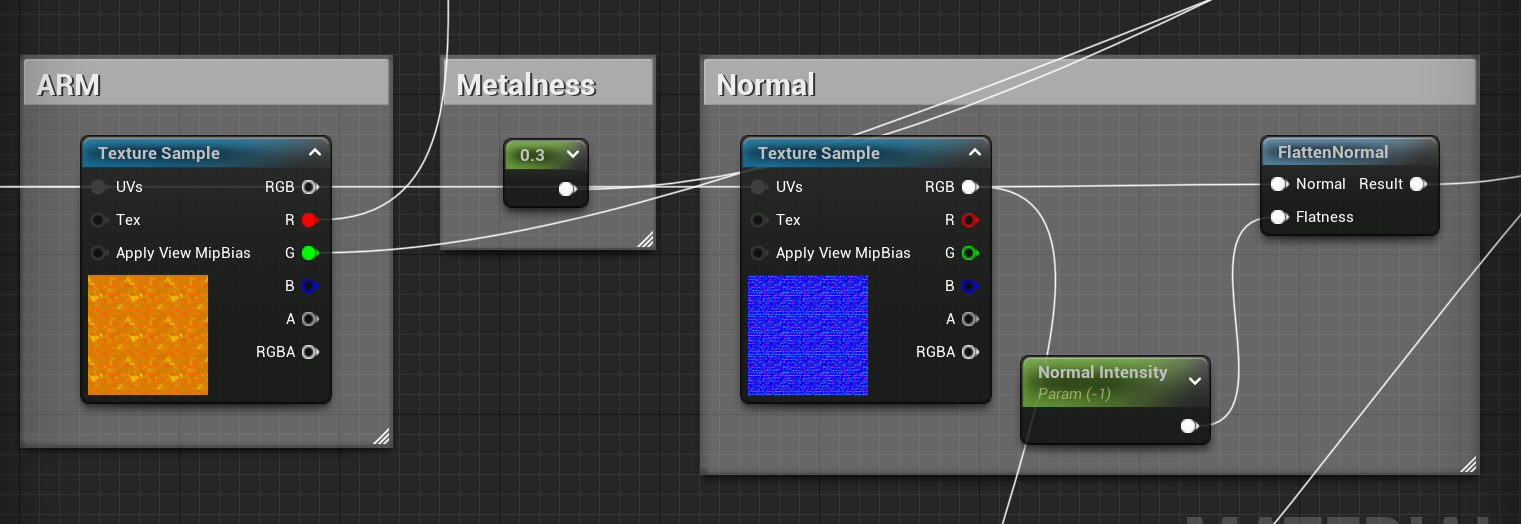This screenshot has height=524, width=1521.
Task: Click the blue B output pin of ARM Texture Sample
Action: pos(309,286)
